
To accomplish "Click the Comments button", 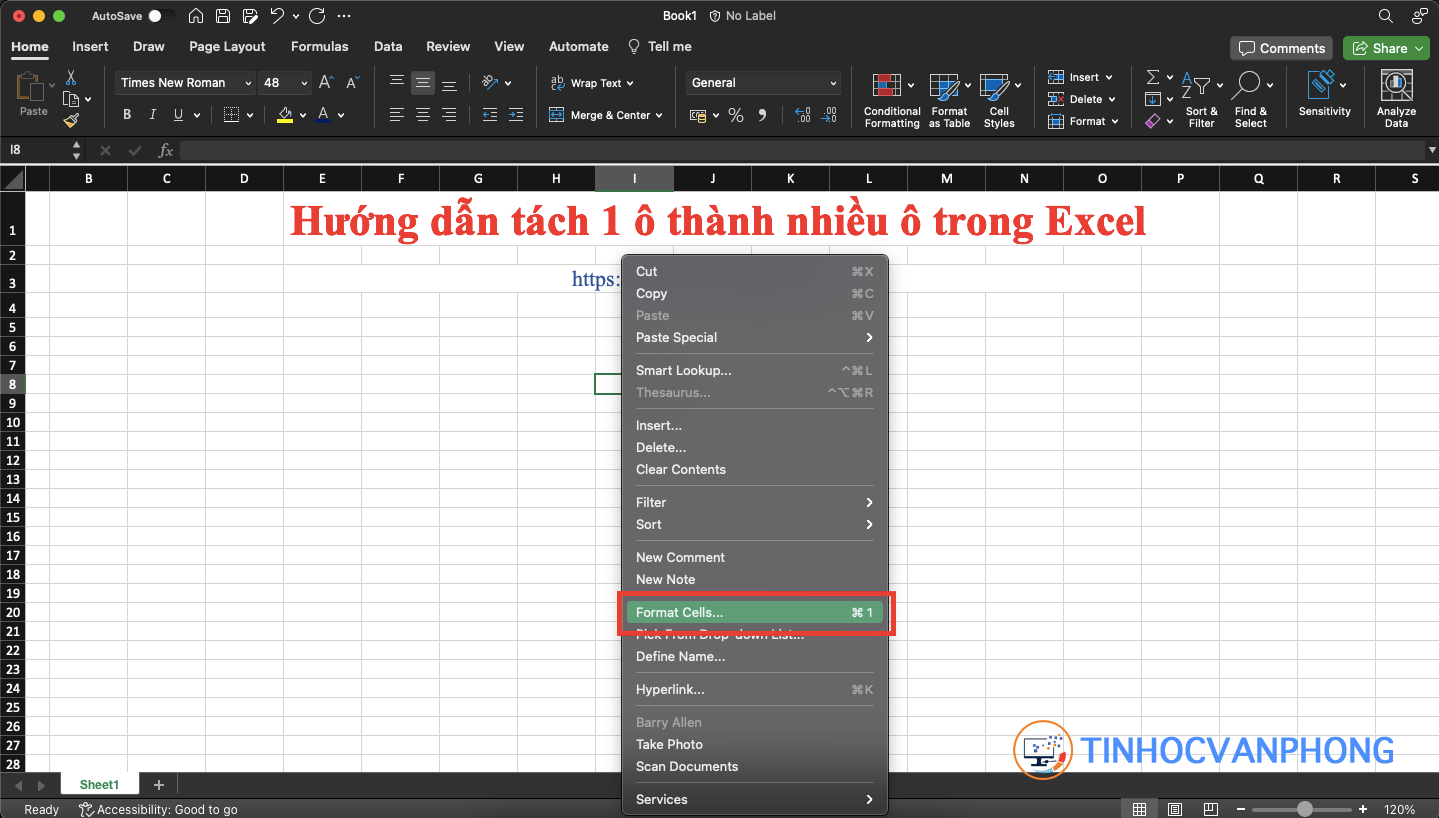I will [1282, 48].
